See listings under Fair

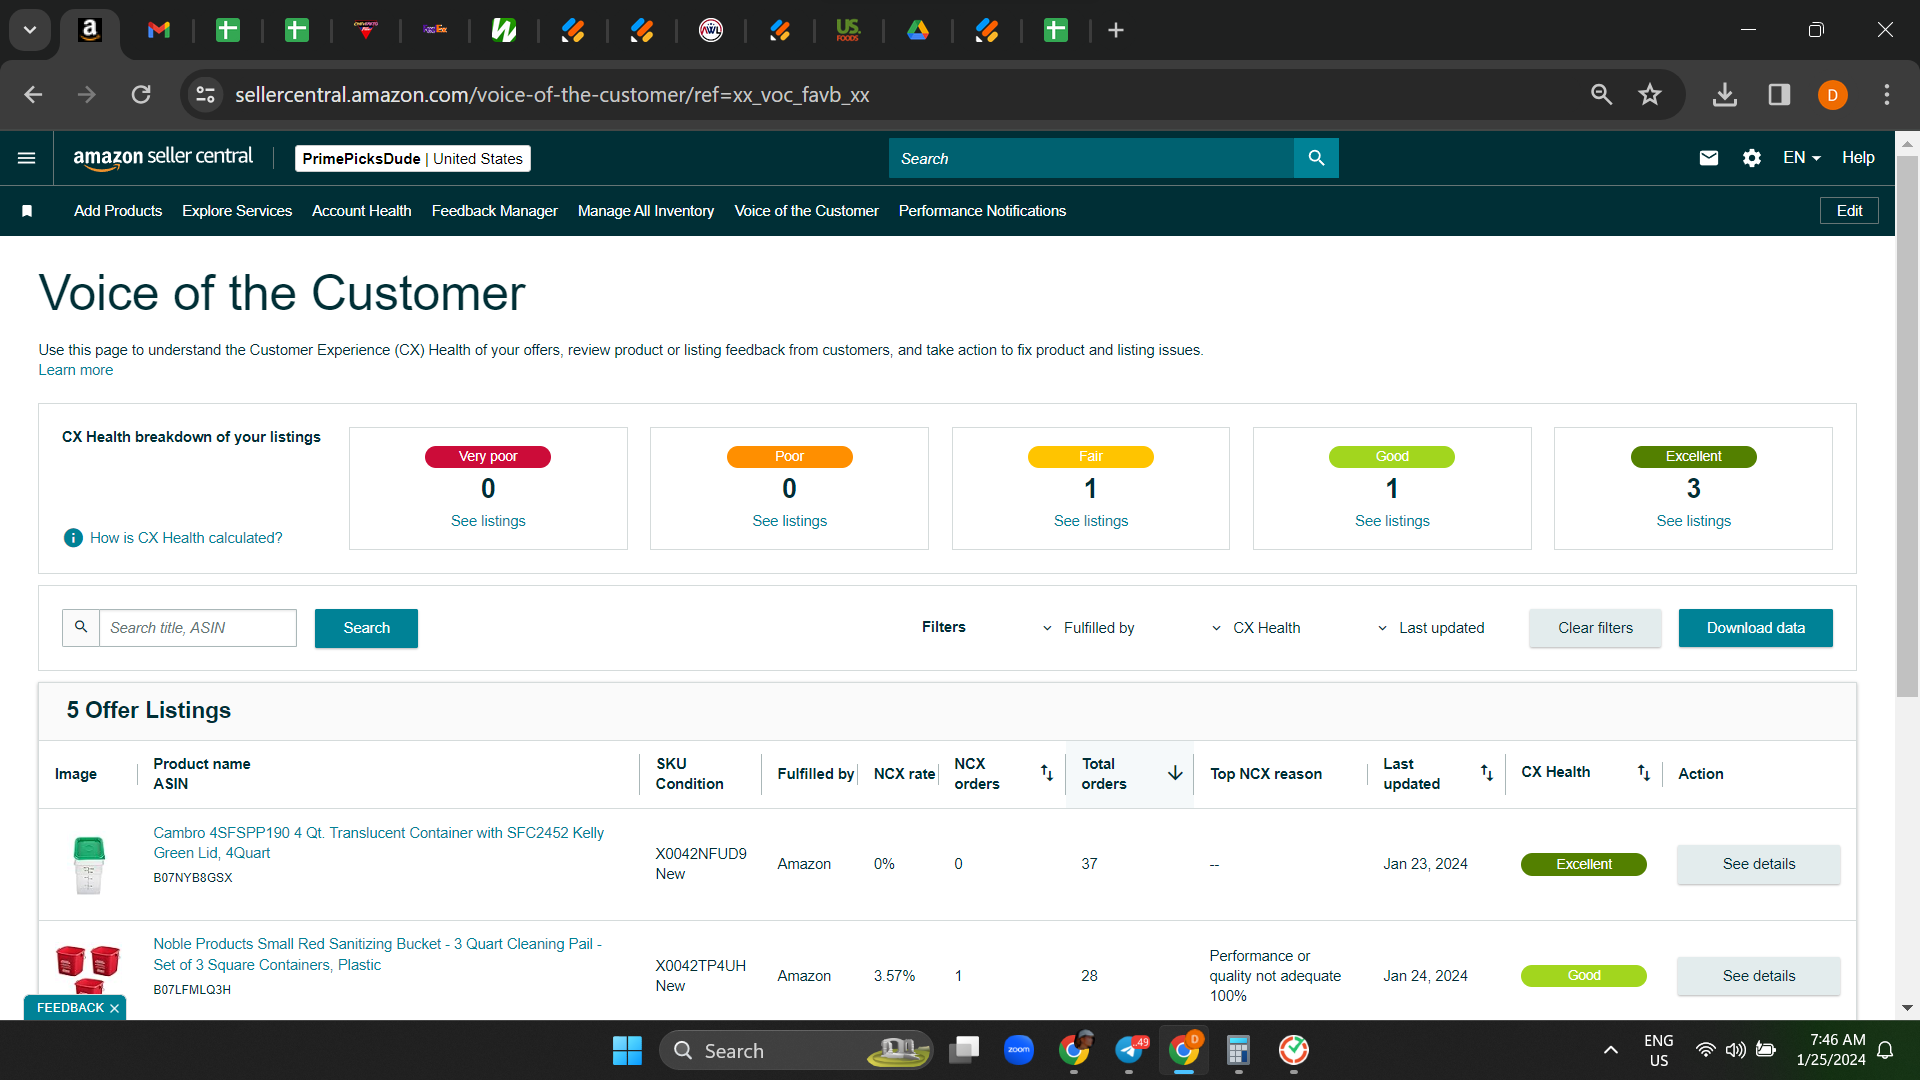pos(1091,521)
